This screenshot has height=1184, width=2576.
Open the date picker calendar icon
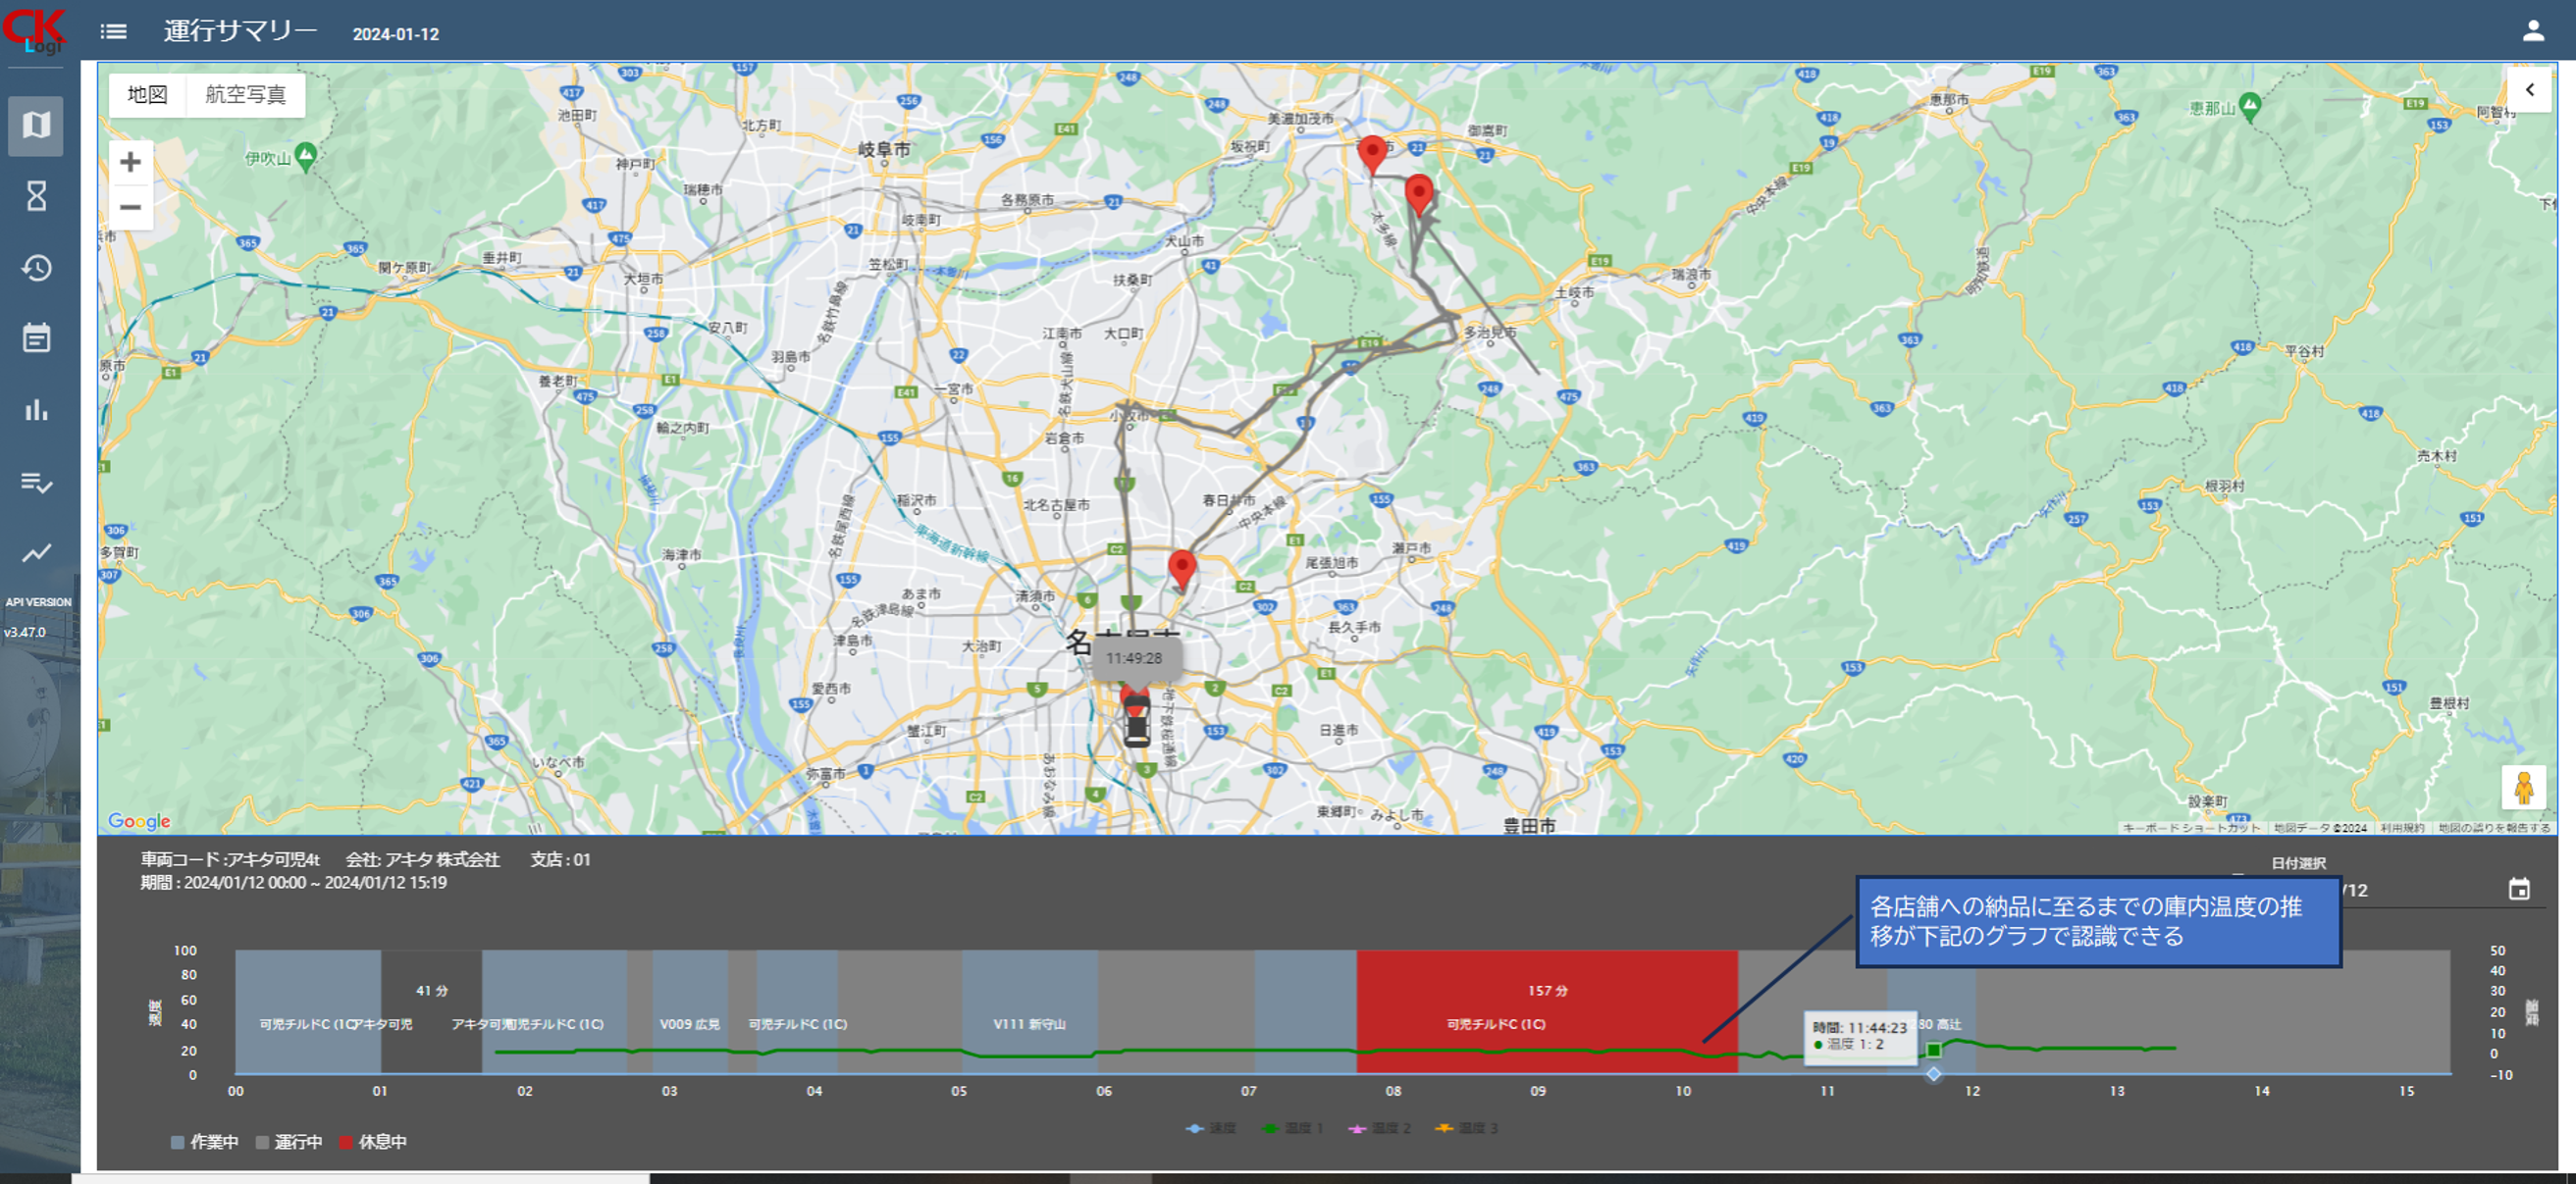point(2518,889)
